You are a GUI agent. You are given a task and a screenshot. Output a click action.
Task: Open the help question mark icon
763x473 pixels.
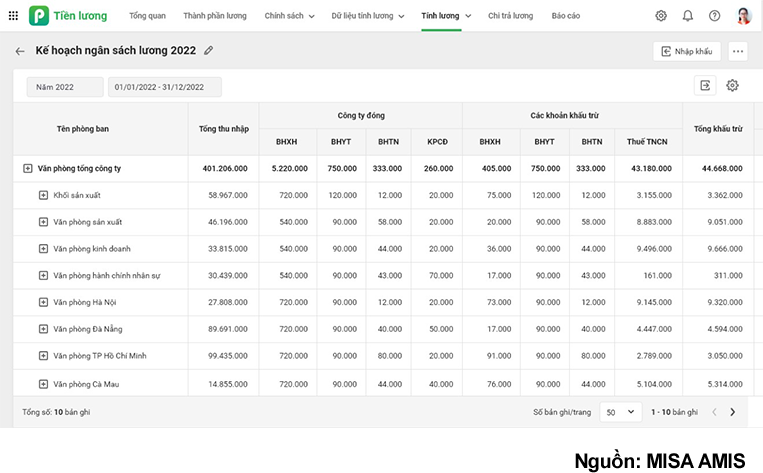coord(714,16)
